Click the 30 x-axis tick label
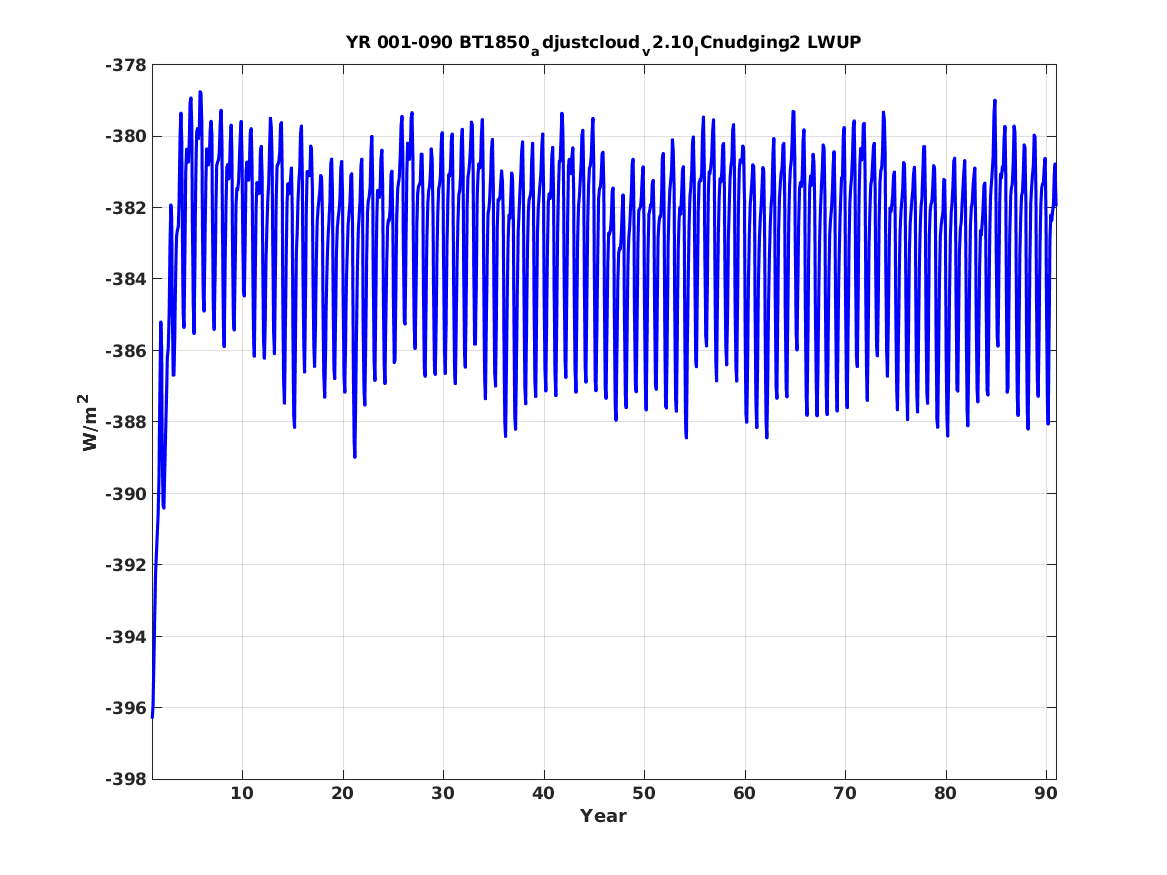 pos(443,794)
